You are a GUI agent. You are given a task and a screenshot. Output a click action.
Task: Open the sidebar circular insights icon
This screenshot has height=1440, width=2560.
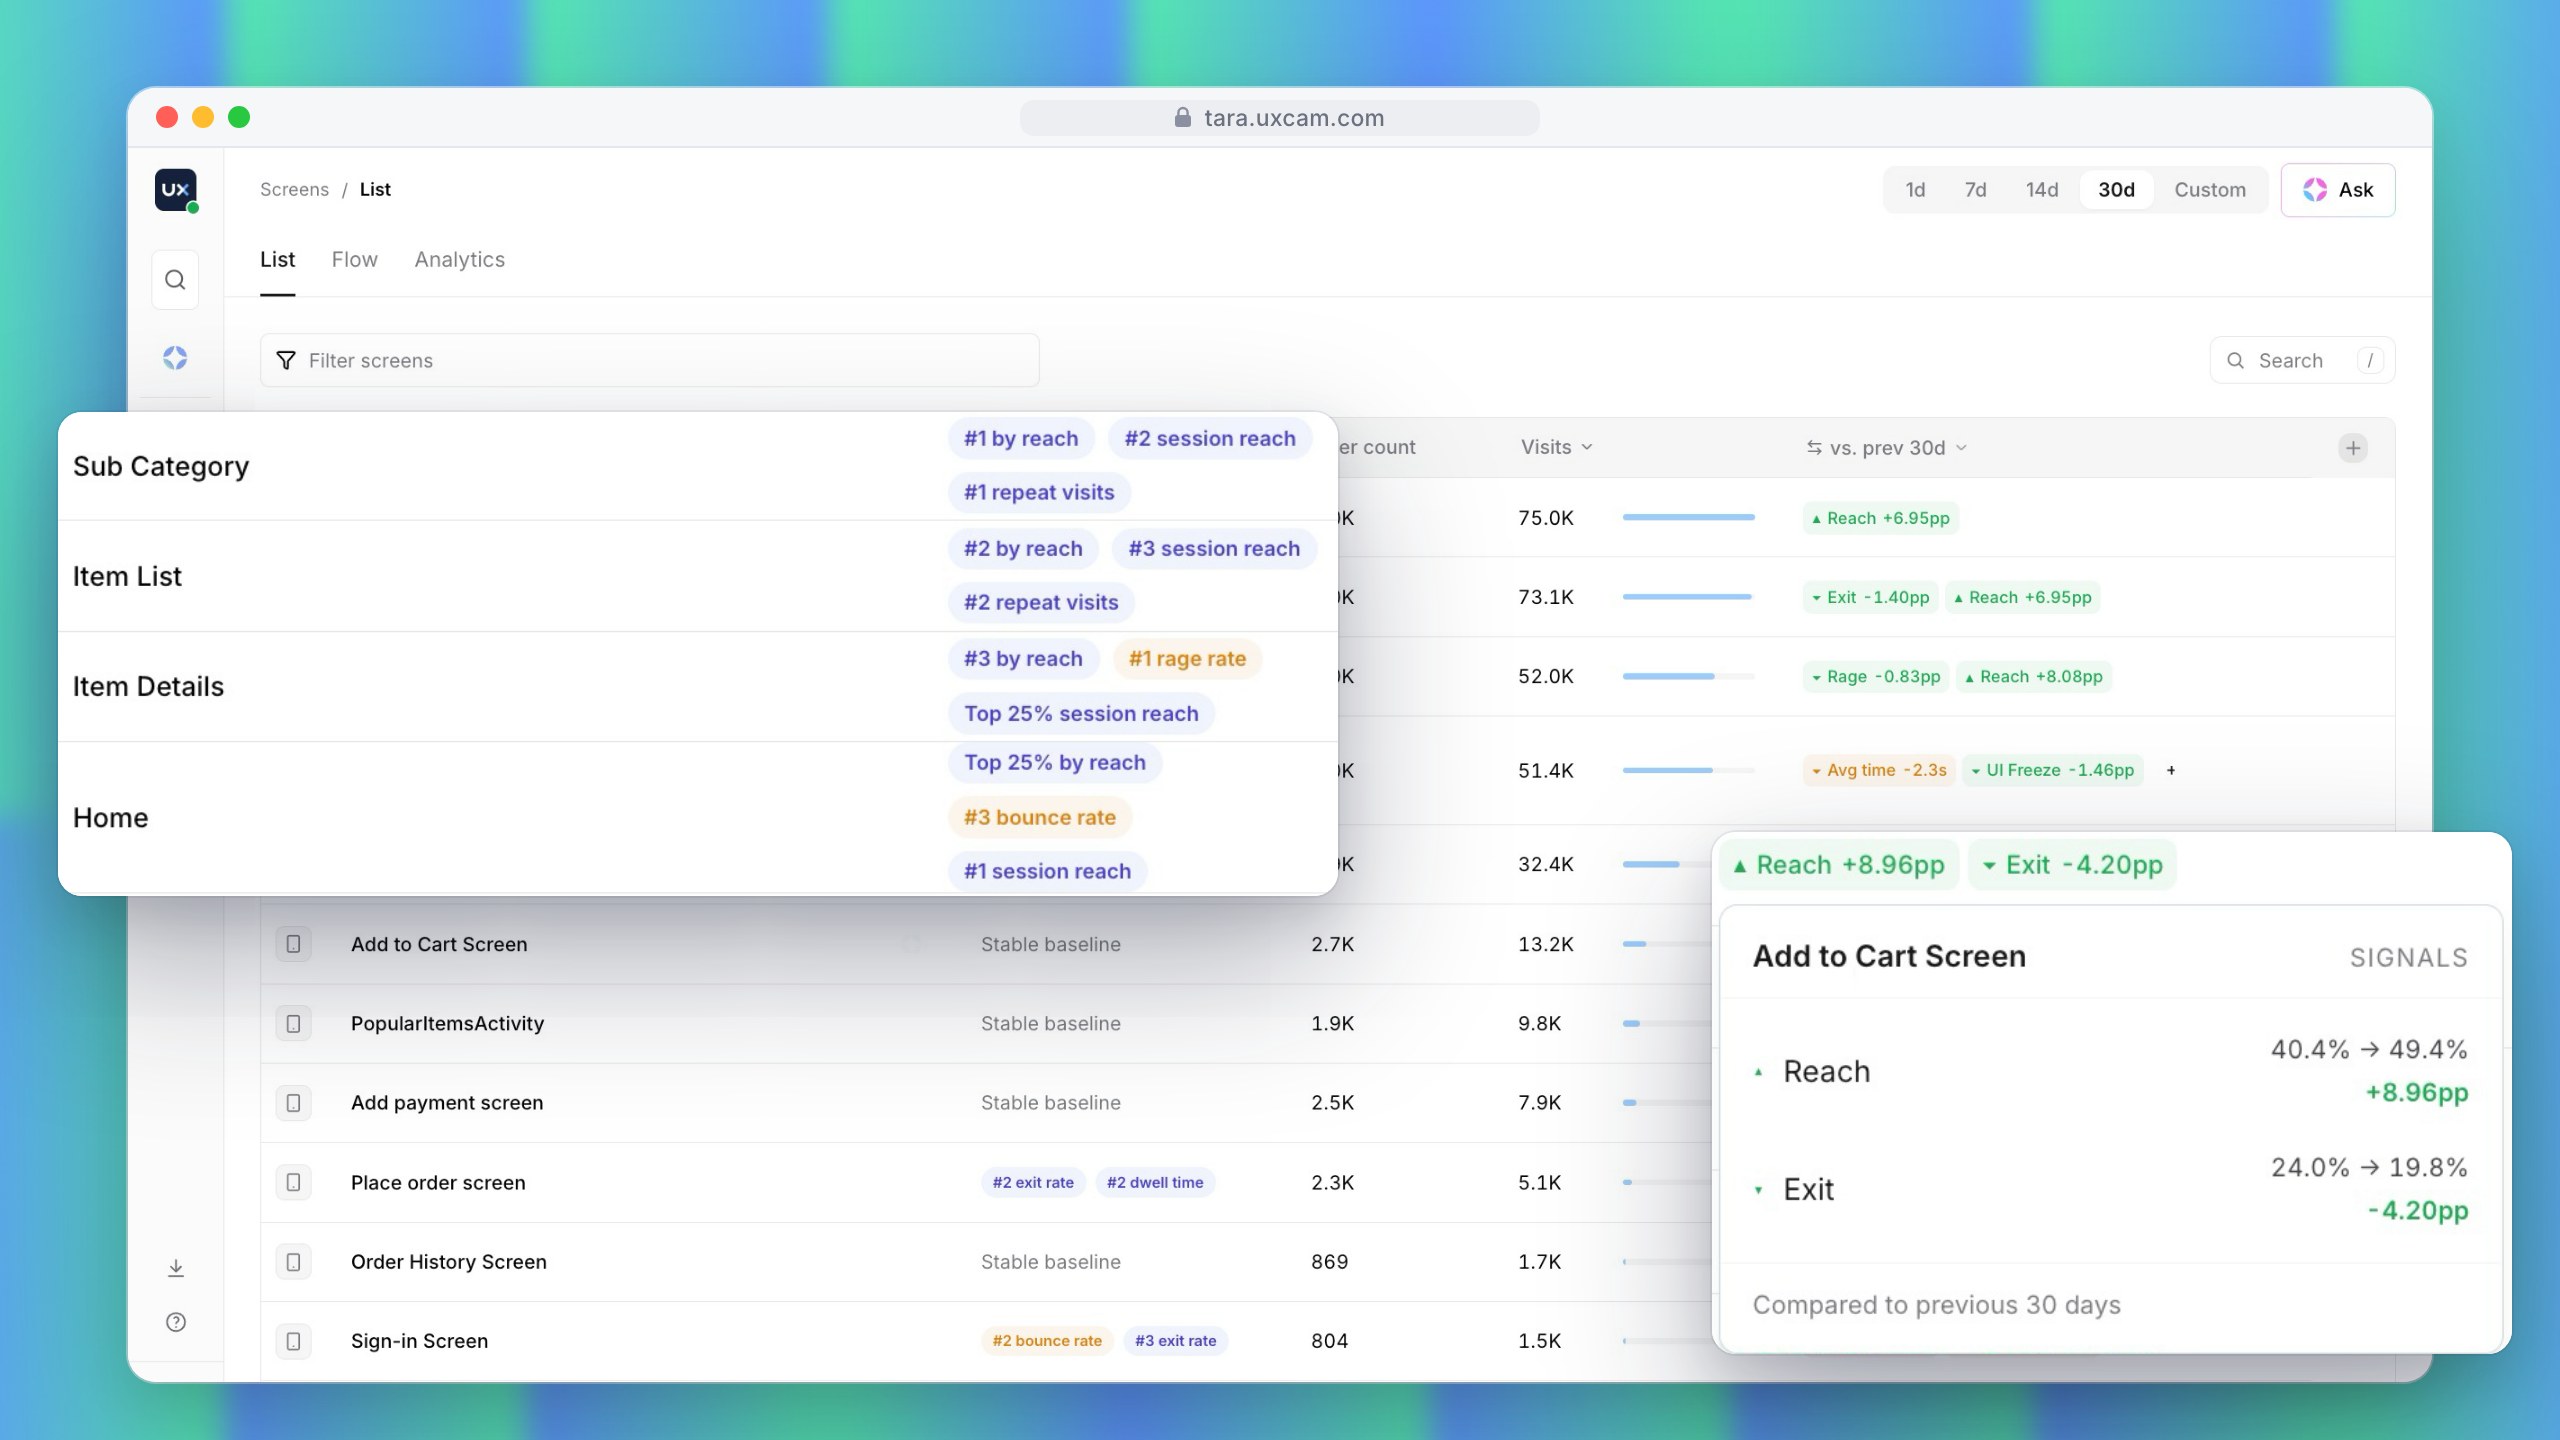coord(175,358)
